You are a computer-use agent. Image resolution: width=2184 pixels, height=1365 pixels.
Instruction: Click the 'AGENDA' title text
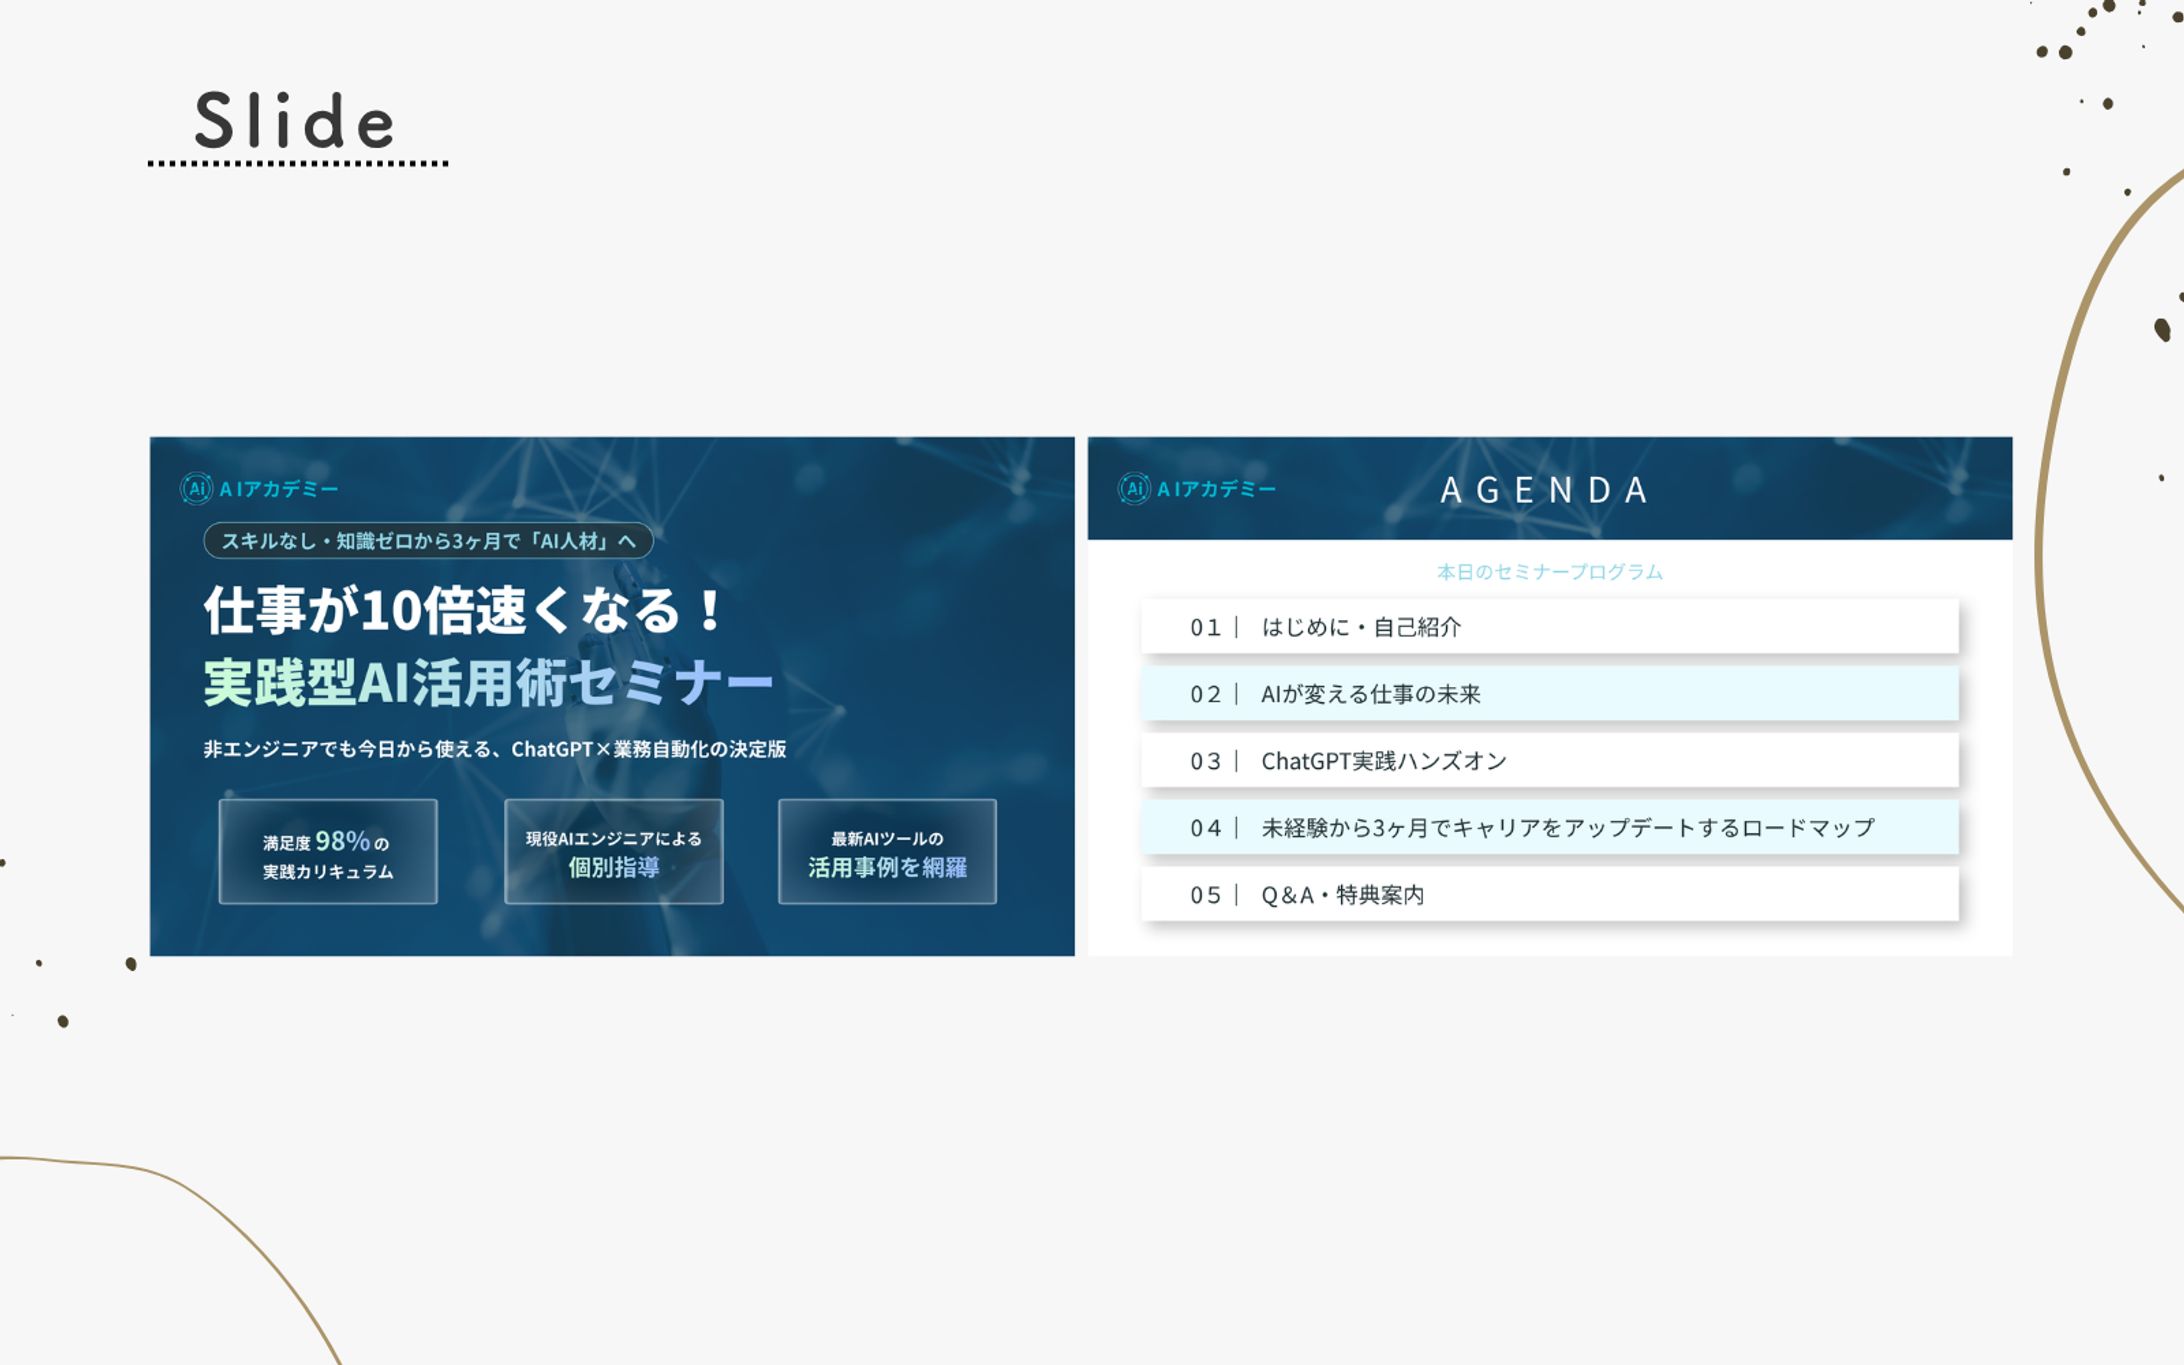coord(1544,490)
